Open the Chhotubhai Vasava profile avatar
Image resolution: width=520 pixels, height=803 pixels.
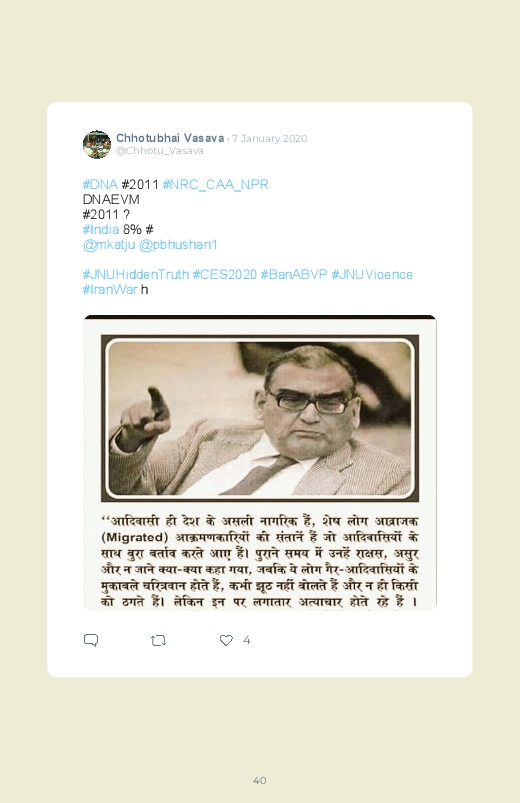(x=97, y=144)
